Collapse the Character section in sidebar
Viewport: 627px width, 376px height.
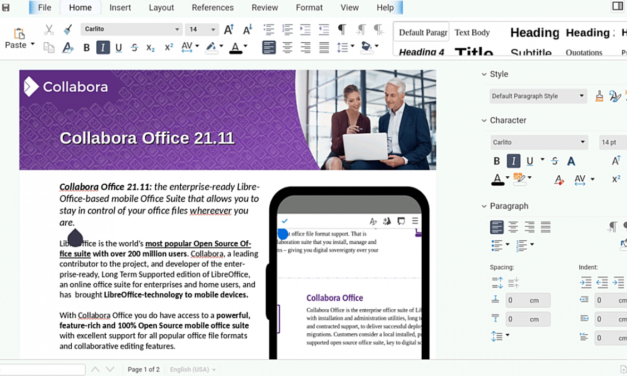click(484, 120)
